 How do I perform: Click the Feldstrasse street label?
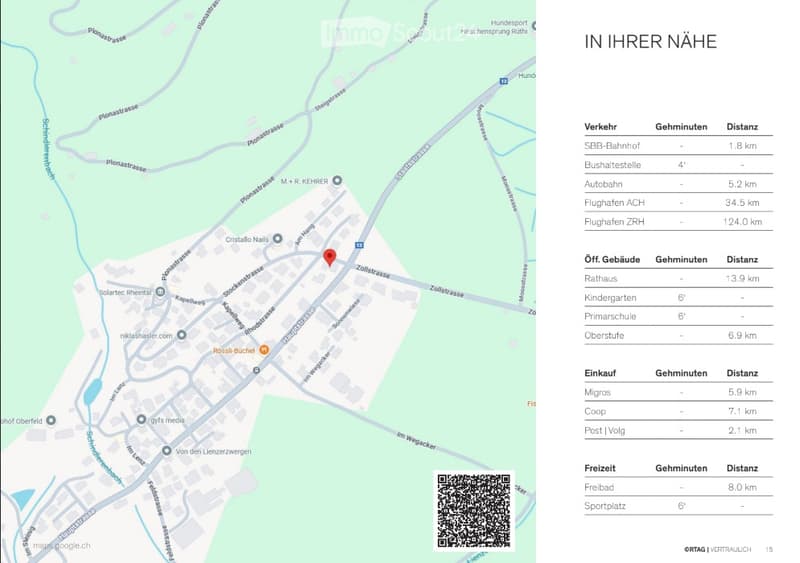pyautogui.click(x=154, y=498)
